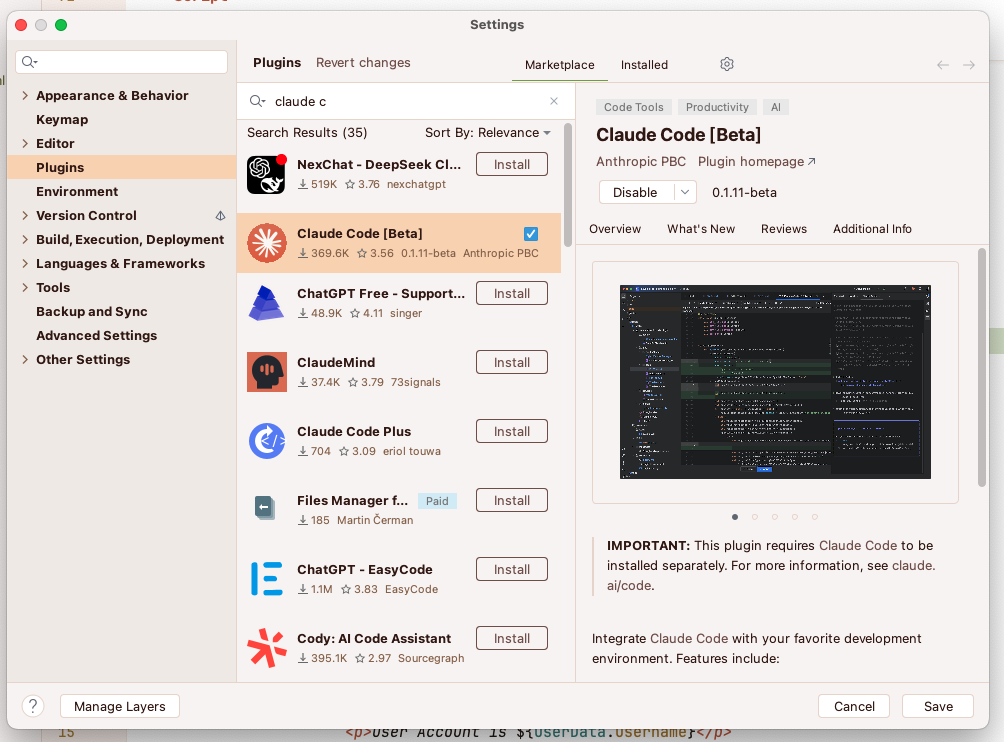Click Manage Layers button
Image resolution: width=1004 pixels, height=742 pixels.
[x=120, y=706]
